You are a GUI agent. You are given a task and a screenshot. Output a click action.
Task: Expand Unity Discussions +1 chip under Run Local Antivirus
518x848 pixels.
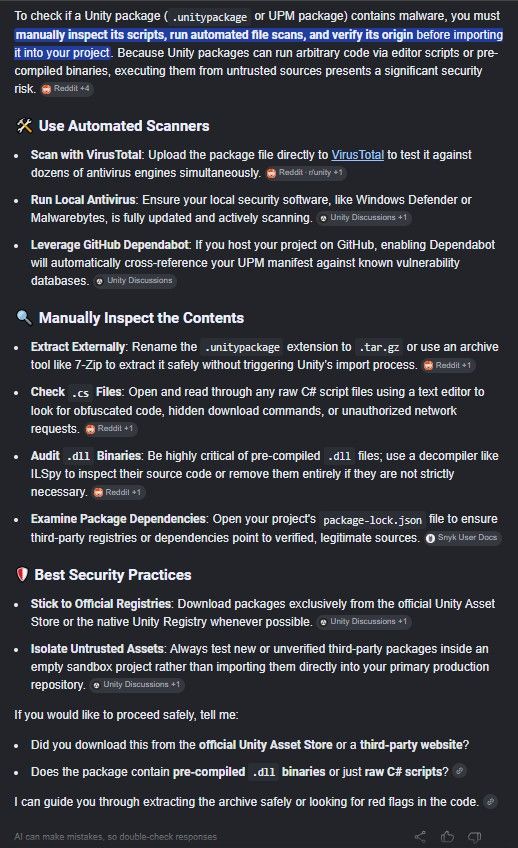tap(364, 217)
